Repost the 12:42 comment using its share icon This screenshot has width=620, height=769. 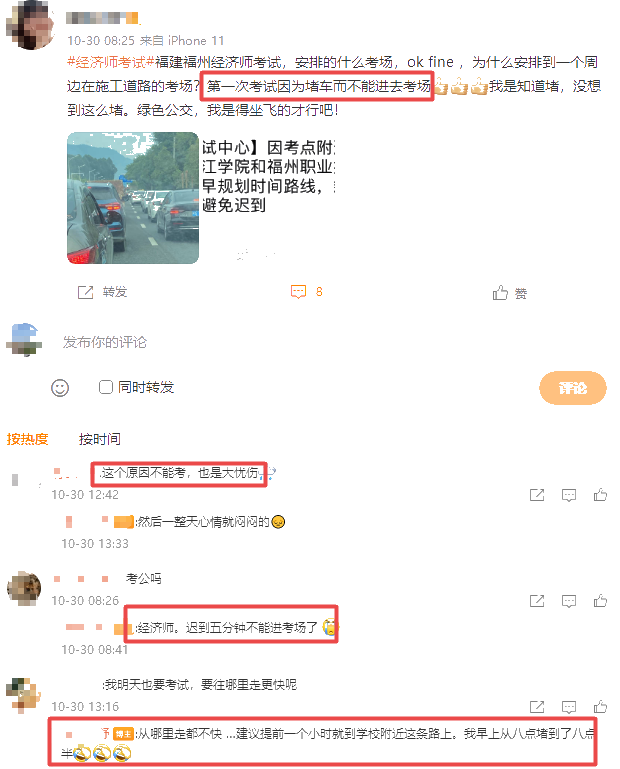pos(537,495)
